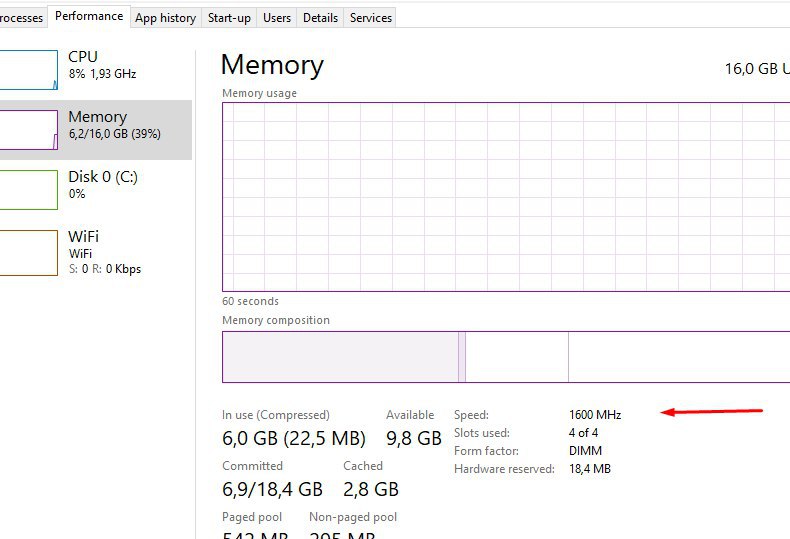This screenshot has height=539, width=790.
Task: Switch to the Start-up tab
Action: click(x=229, y=18)
